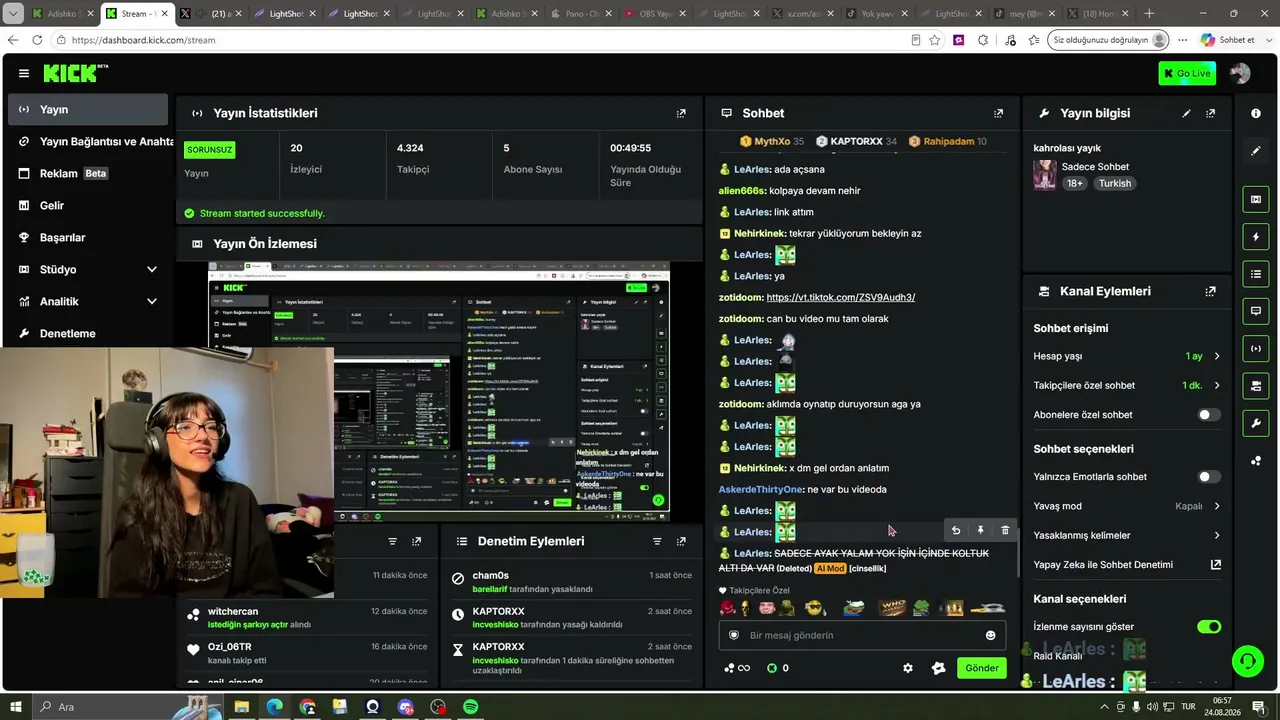
Task: Open the Windows Start menu
Action: [16, 707]
